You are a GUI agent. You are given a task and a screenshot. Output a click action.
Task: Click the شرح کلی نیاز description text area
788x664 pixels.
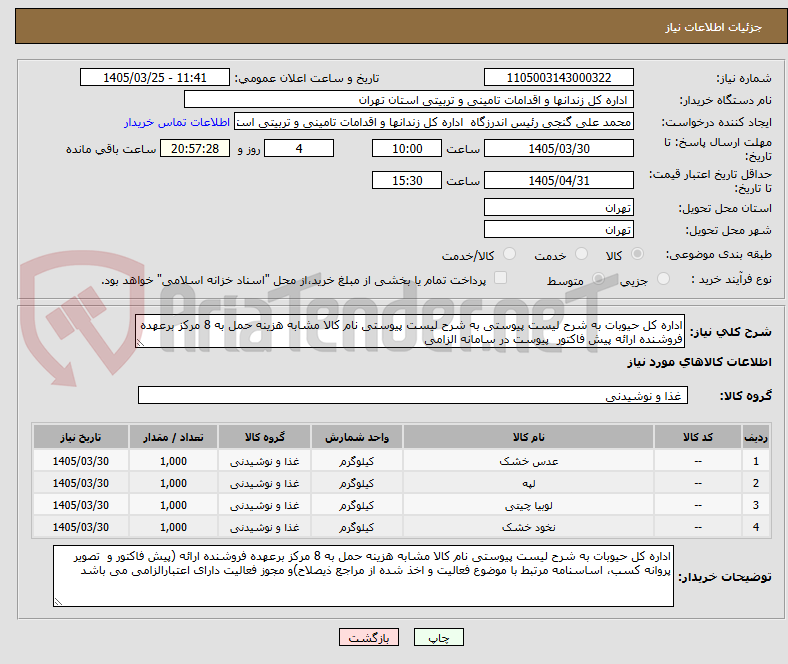tap(410, 331)
